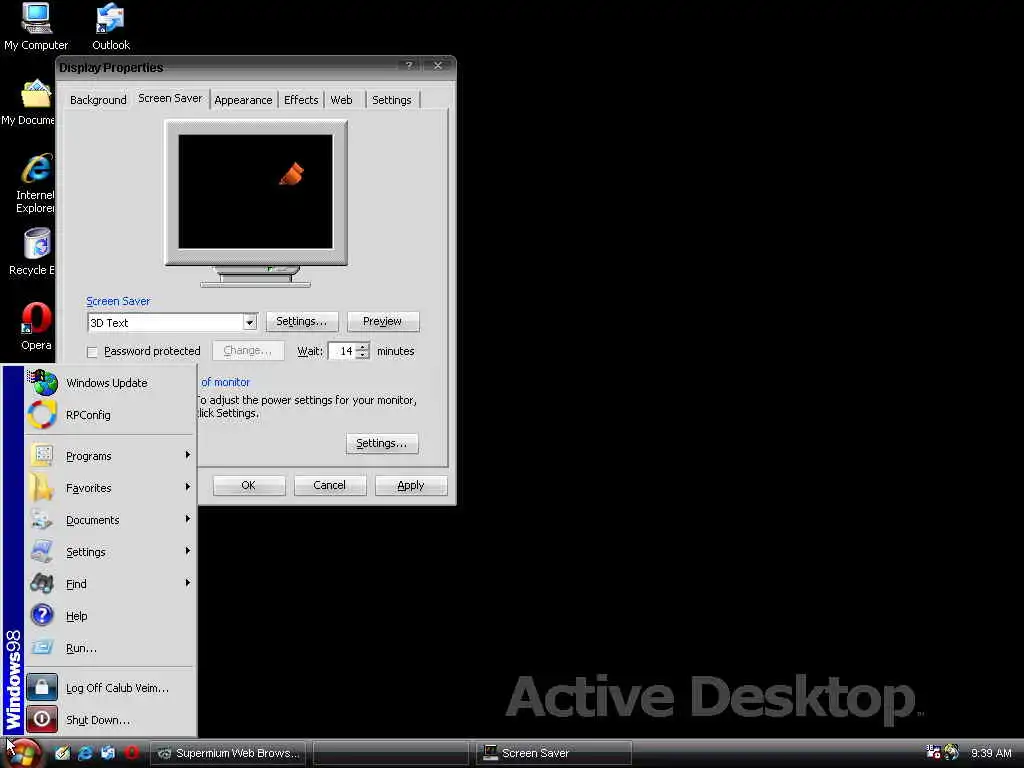Click the Wait minutes field showing 14
This screenshot has width=1024, height=768.
tap(342, 351)
